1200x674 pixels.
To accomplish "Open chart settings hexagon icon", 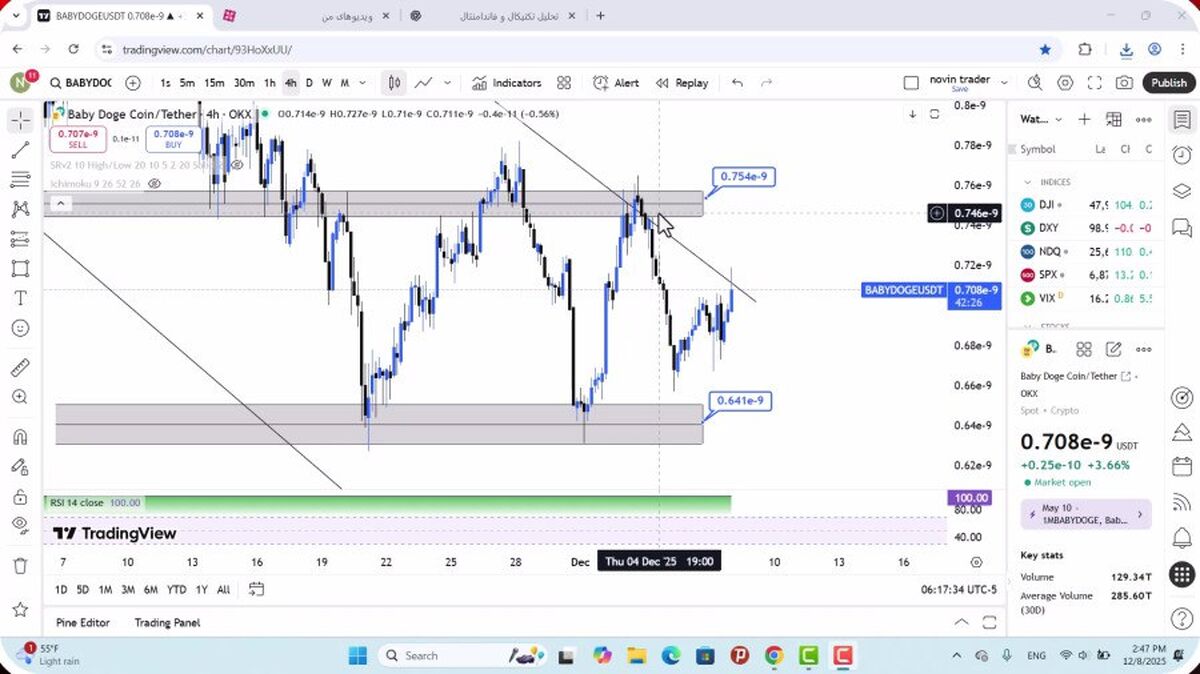I will coord(1065,83).
